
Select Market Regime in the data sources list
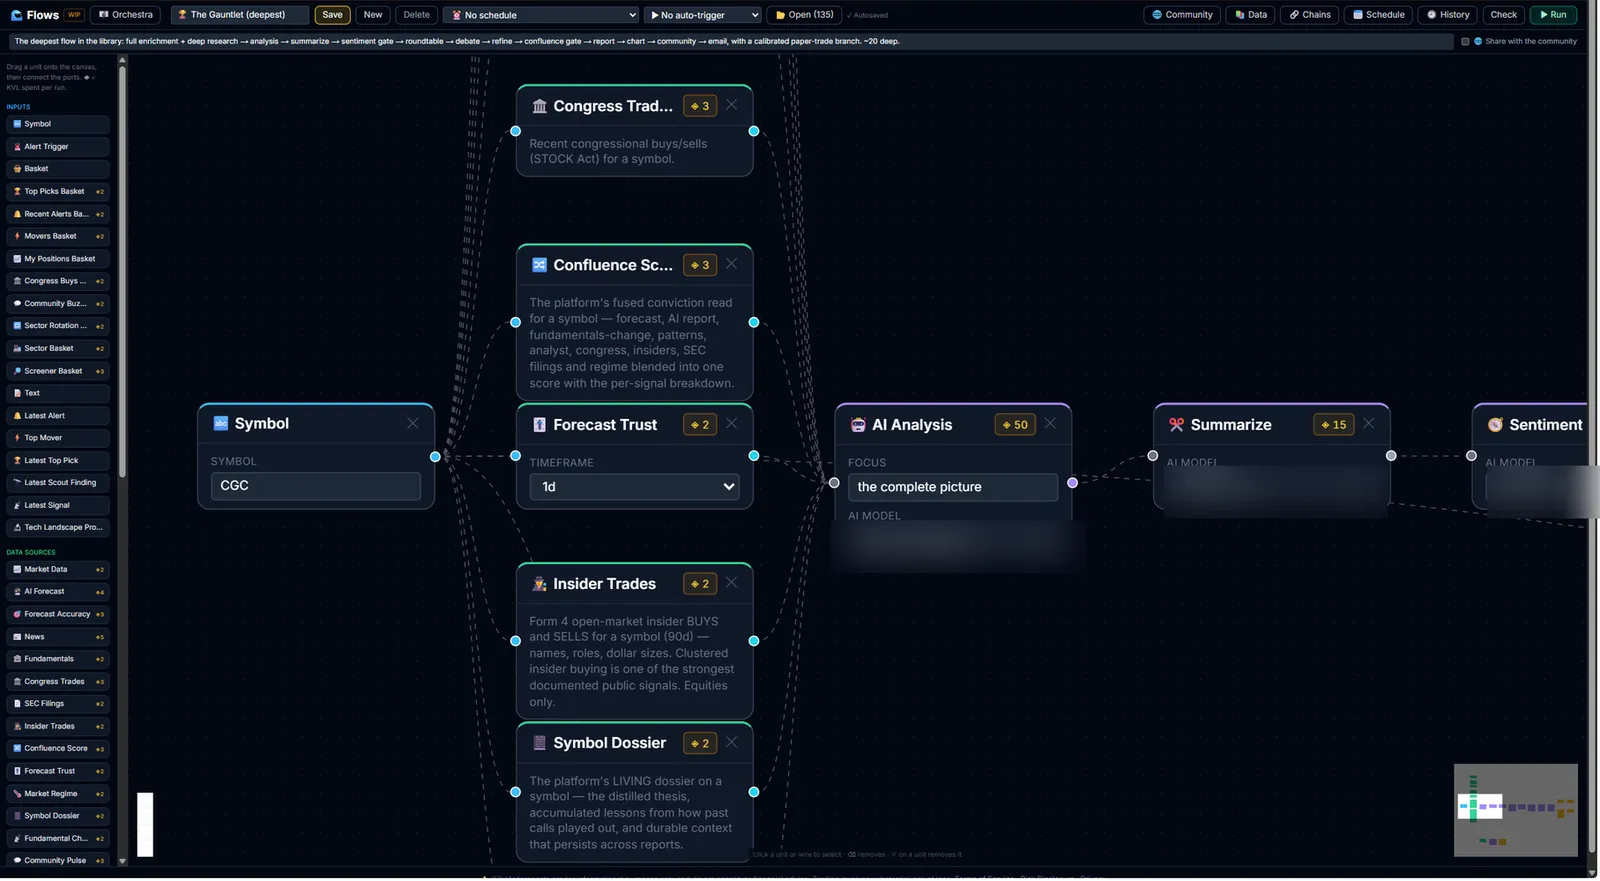[58, 794]
